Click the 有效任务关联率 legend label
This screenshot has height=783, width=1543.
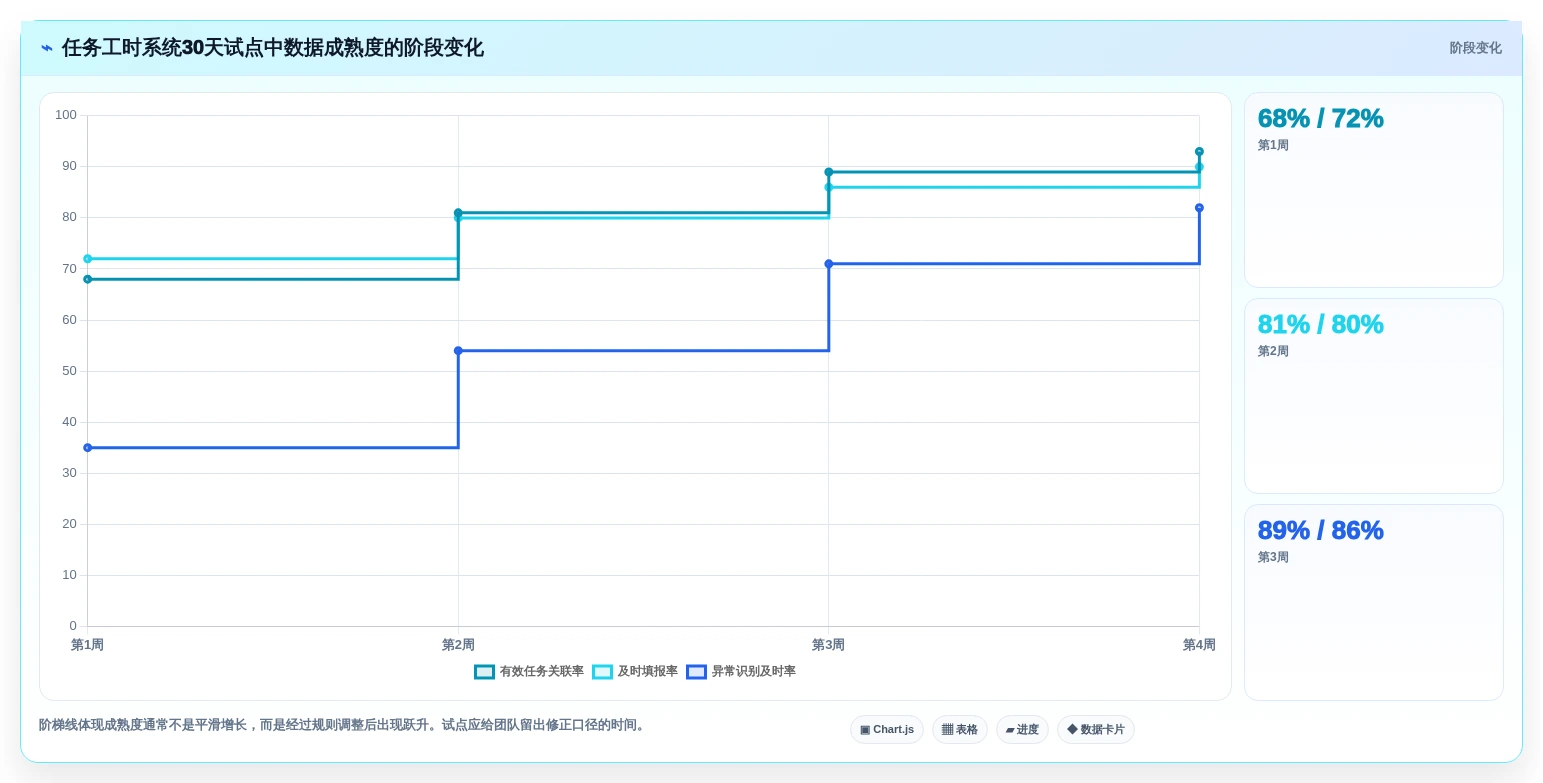(541, 672)
